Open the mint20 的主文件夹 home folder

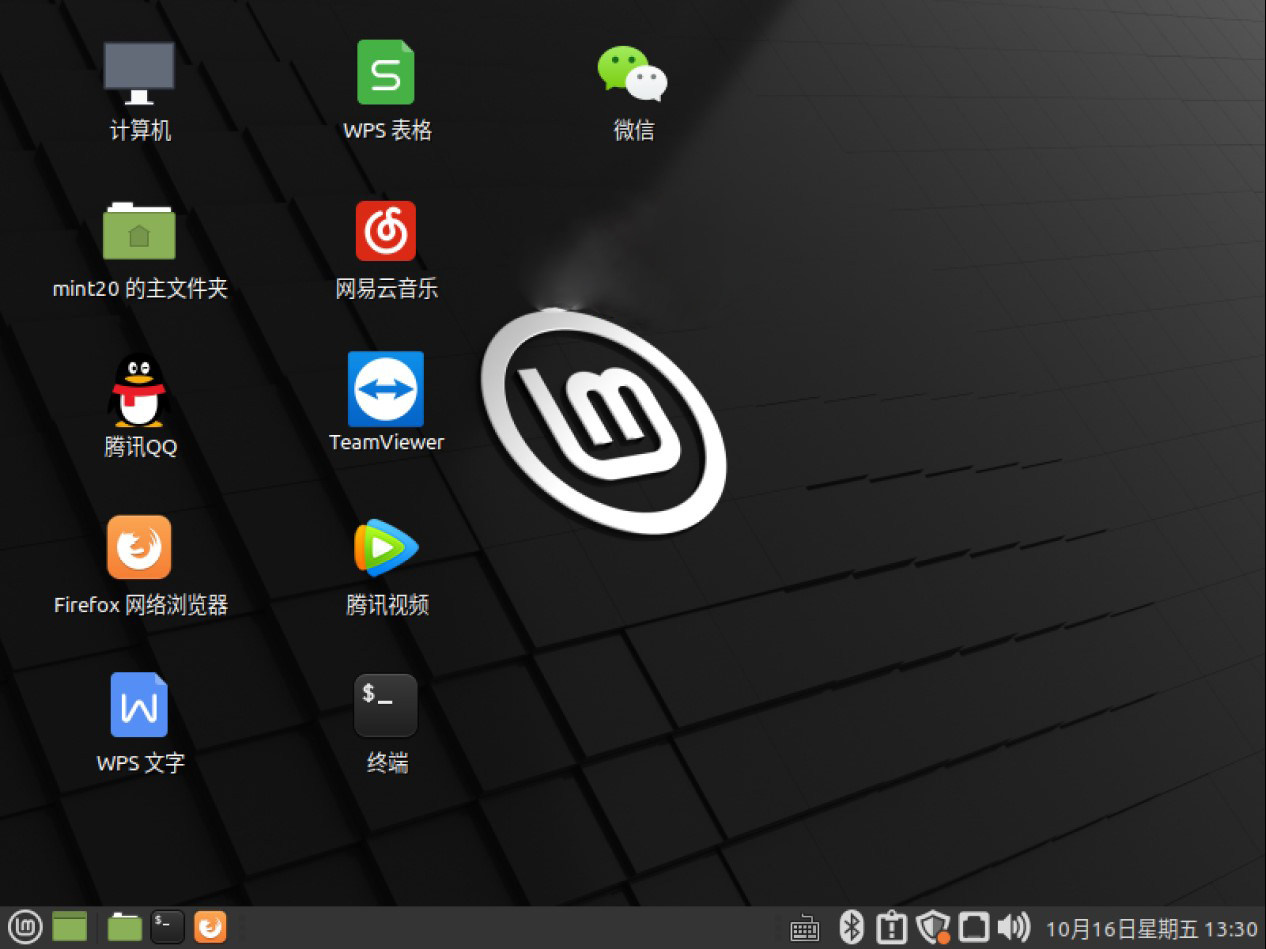(x=139, y=231)
